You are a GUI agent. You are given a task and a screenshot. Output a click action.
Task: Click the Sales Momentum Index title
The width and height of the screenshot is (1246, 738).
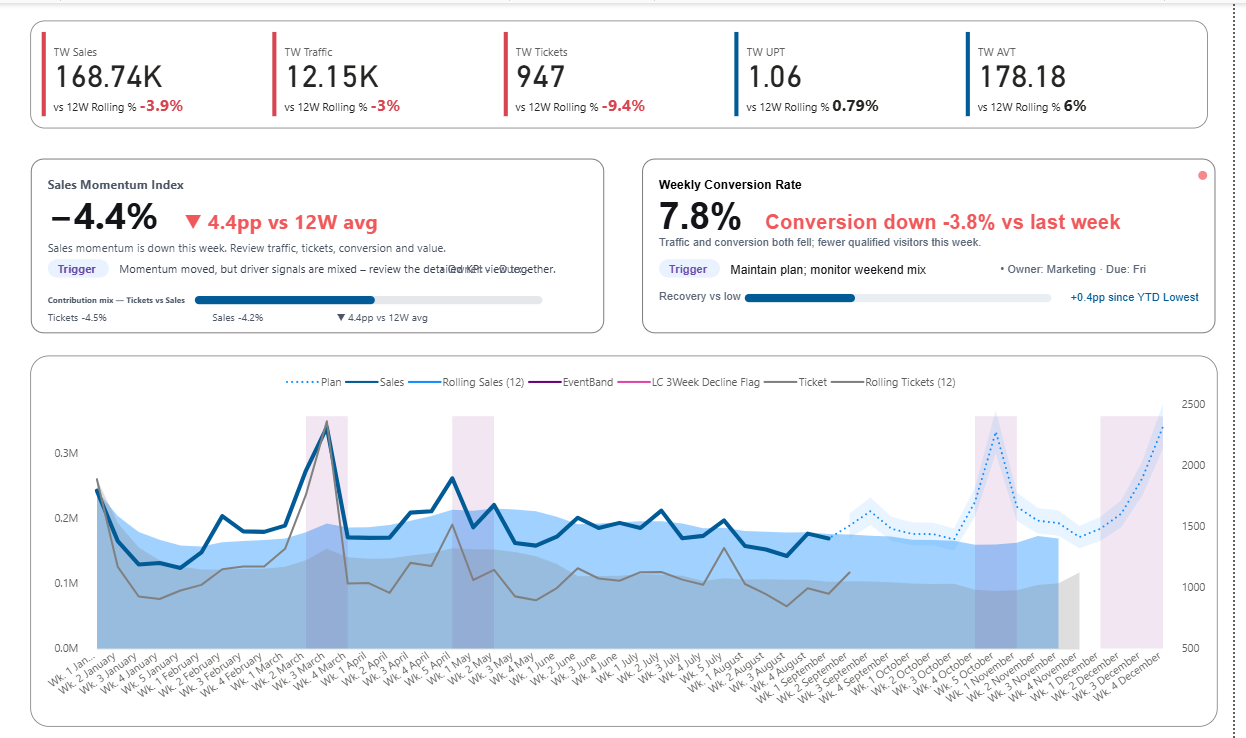pyautogui.click(x=116, y=185)
